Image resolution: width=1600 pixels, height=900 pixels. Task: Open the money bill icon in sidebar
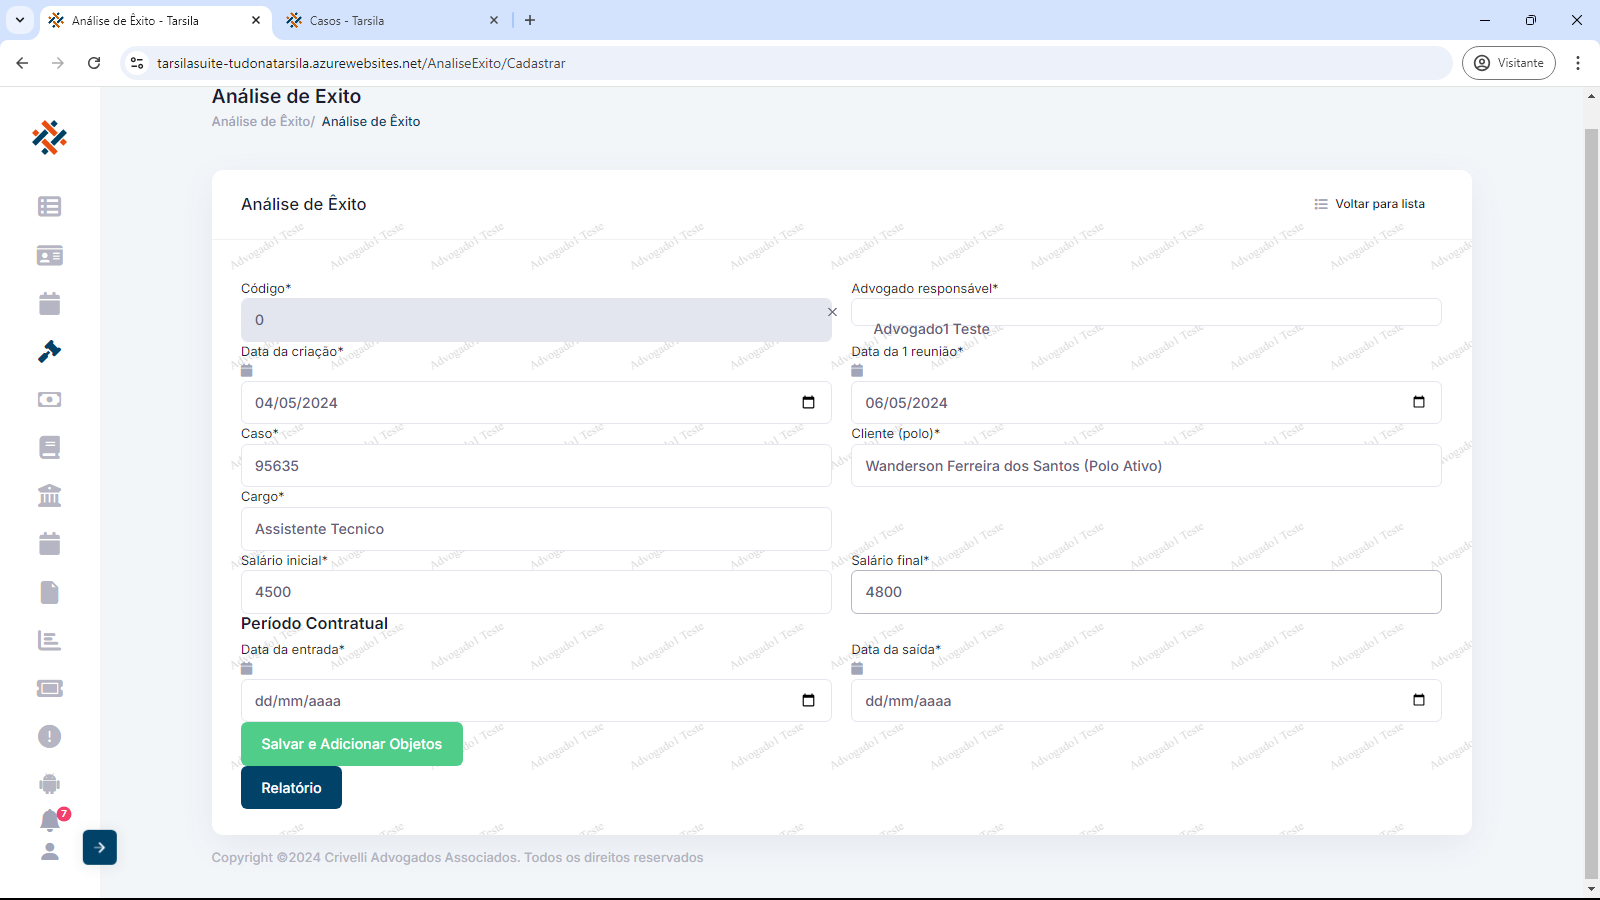click(49, 399)
